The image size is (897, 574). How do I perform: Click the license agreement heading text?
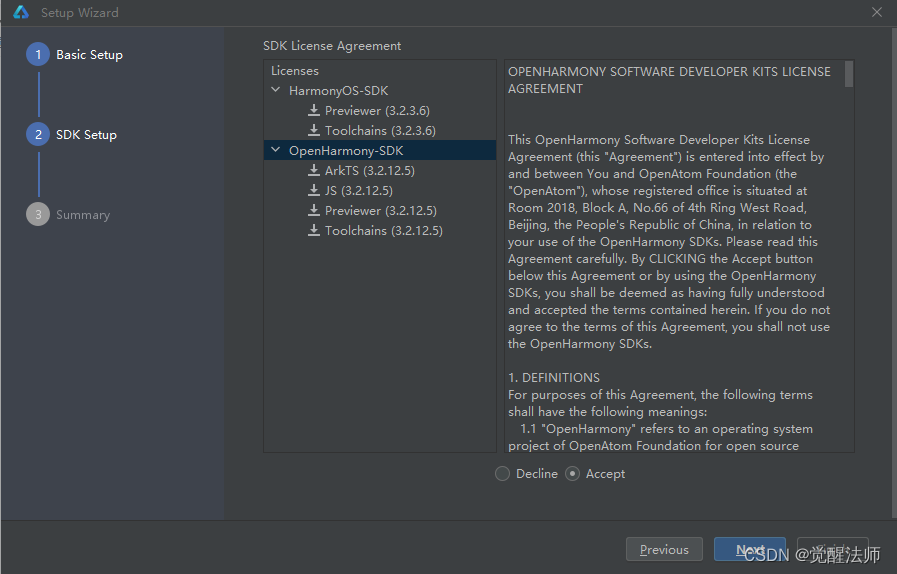click(669, 80)
